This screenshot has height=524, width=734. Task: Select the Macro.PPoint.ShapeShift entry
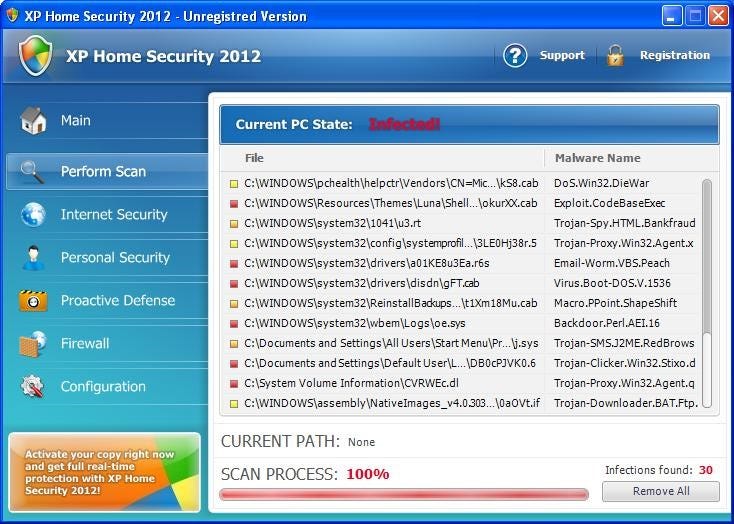[615, 303]
